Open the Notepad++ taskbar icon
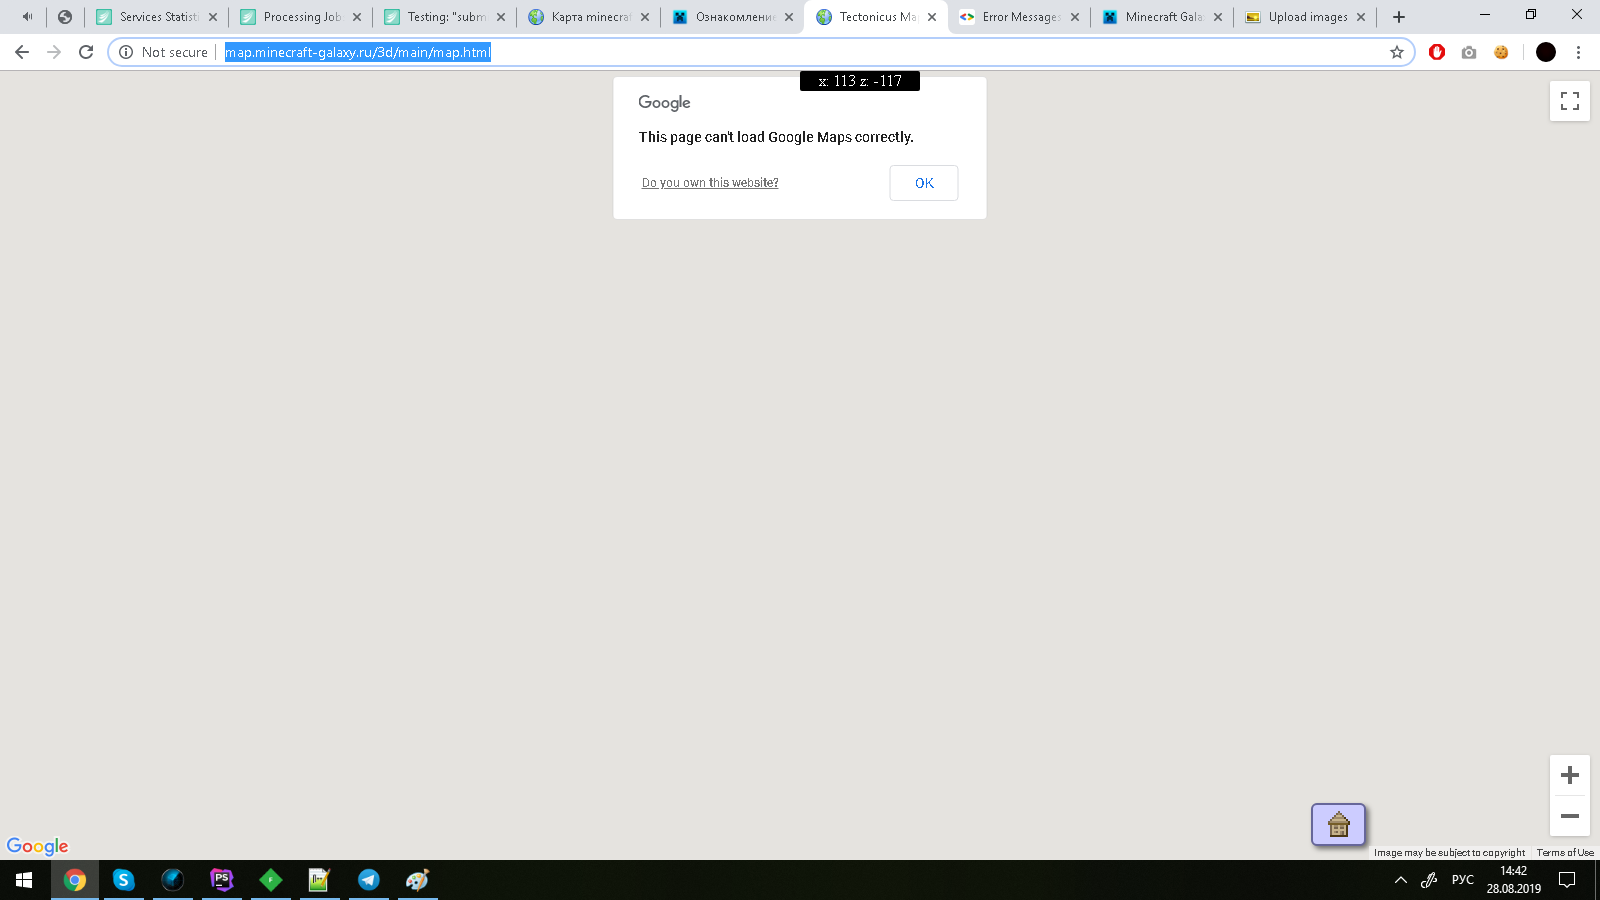The image size is (1600, 900). point(320,880)
